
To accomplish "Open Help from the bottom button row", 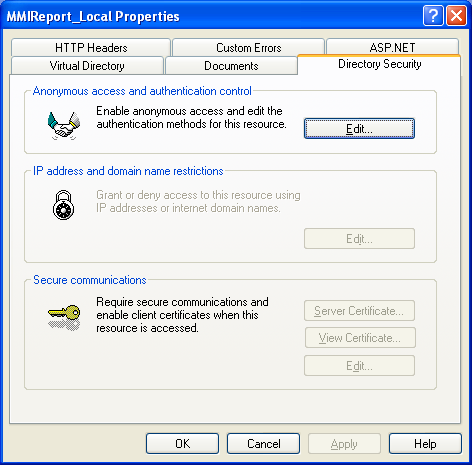I will 425,444.
